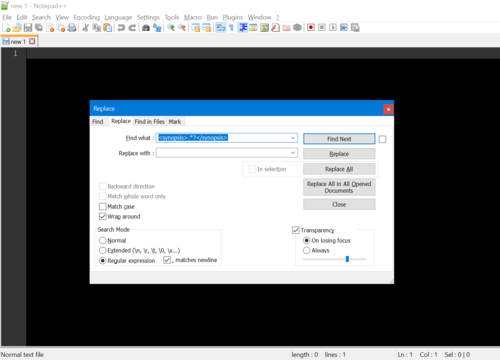This screenshot has height=360, width=500.
Task: Select the Regular expression radio button
Action: (x=103, y=261)
